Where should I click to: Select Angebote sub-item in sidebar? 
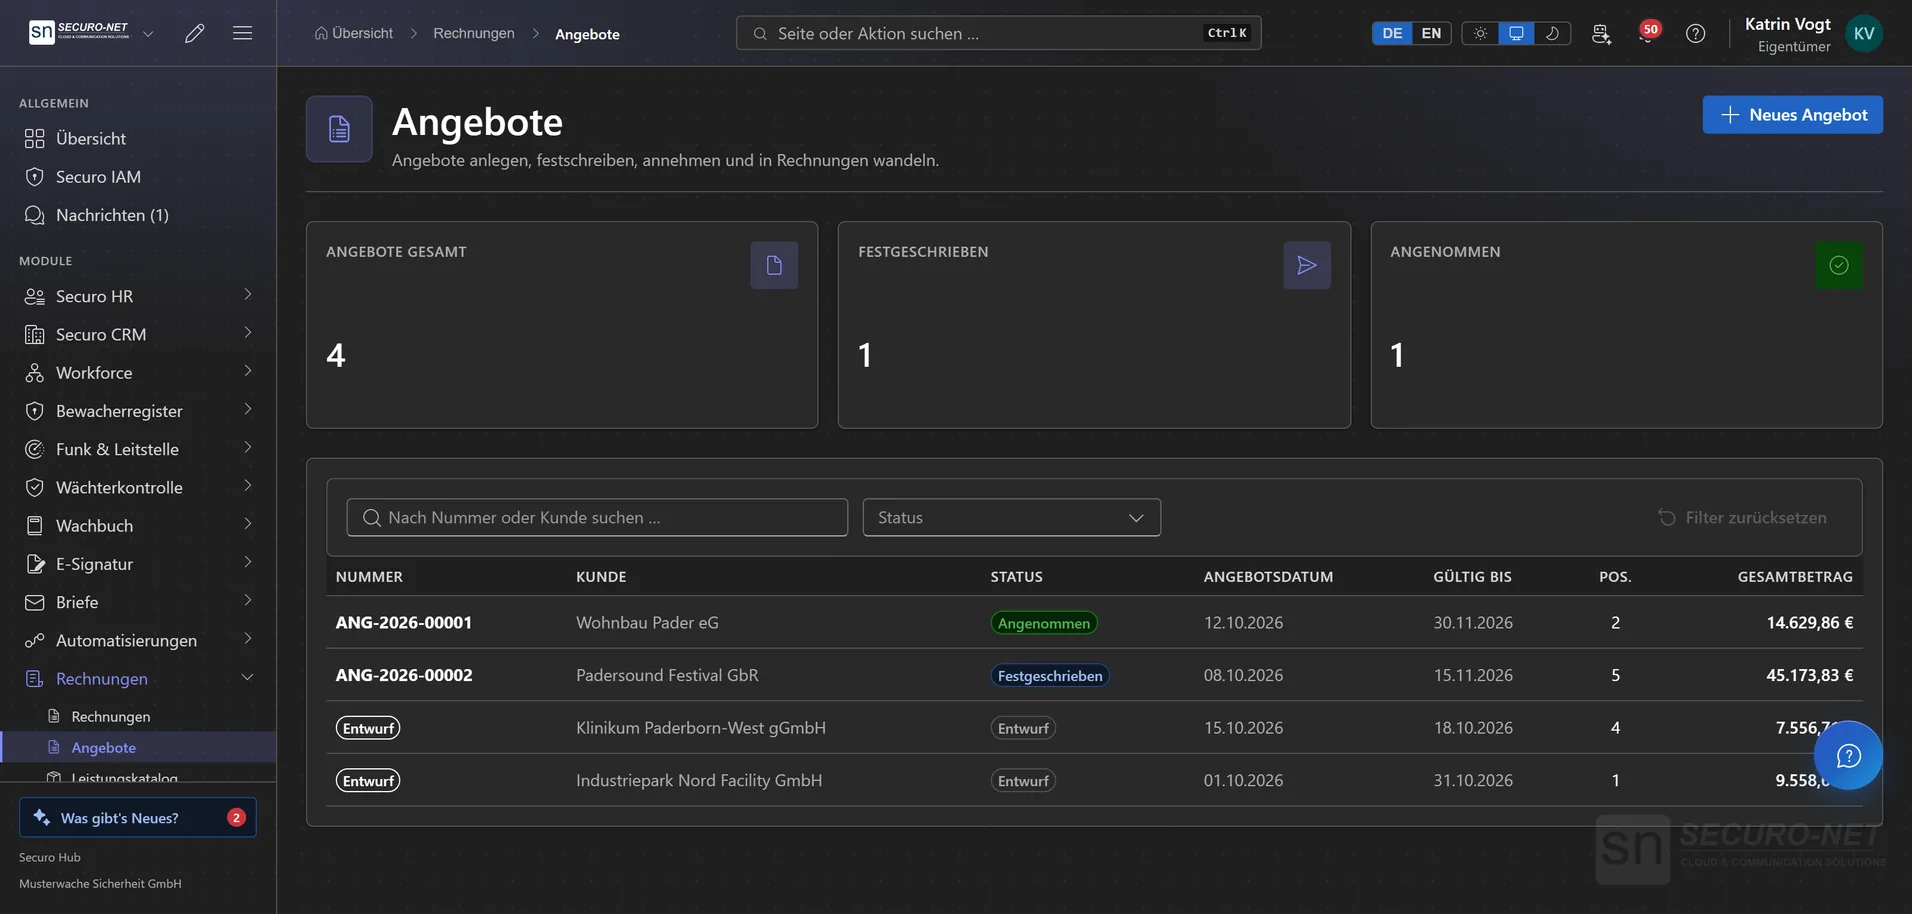click(138, 747)
